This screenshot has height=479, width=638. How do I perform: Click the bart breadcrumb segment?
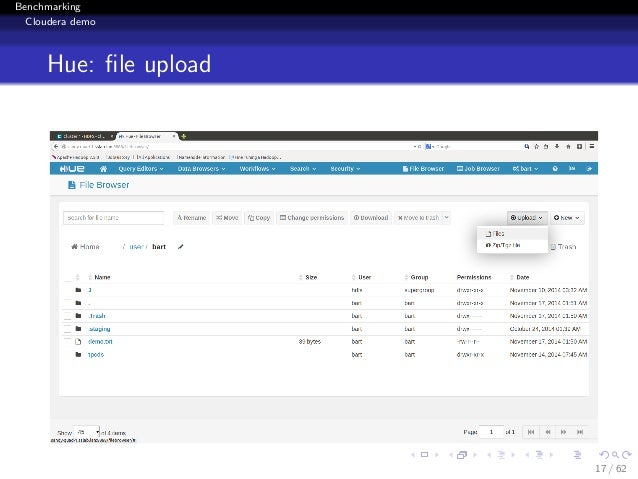pyautogui.click(x=159, y=247)
